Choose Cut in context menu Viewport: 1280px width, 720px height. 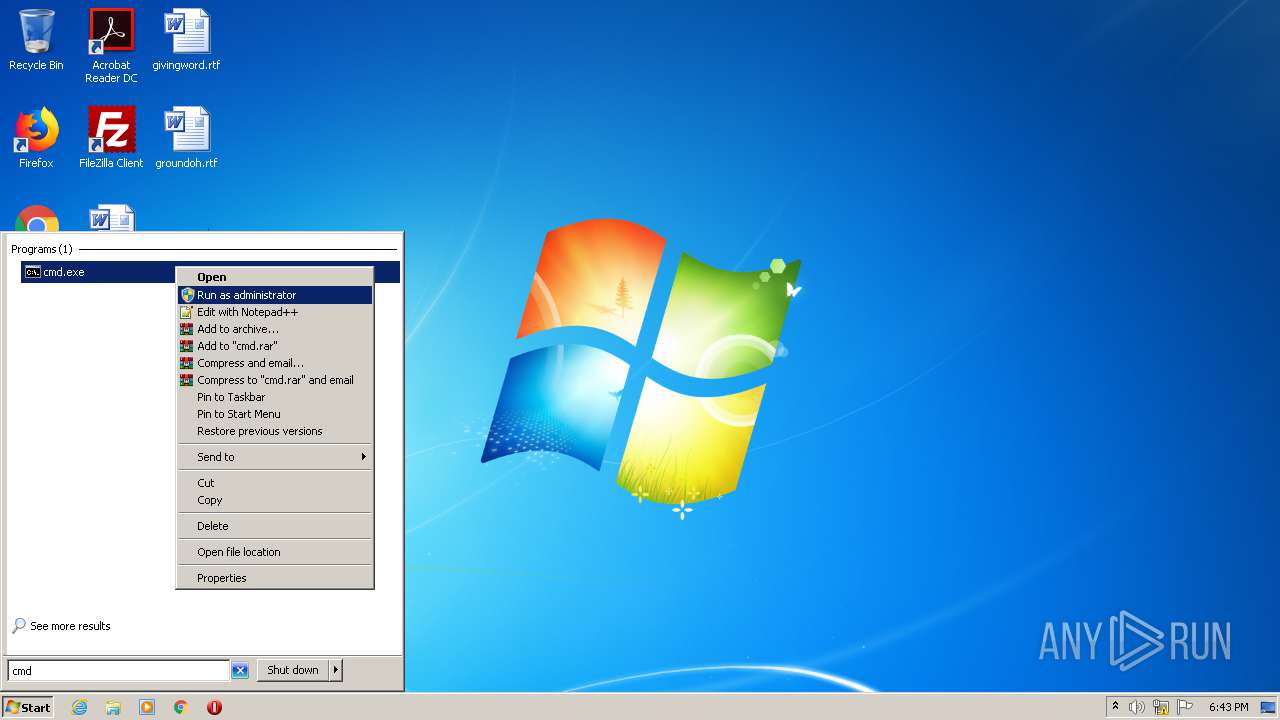coord(275,483)
